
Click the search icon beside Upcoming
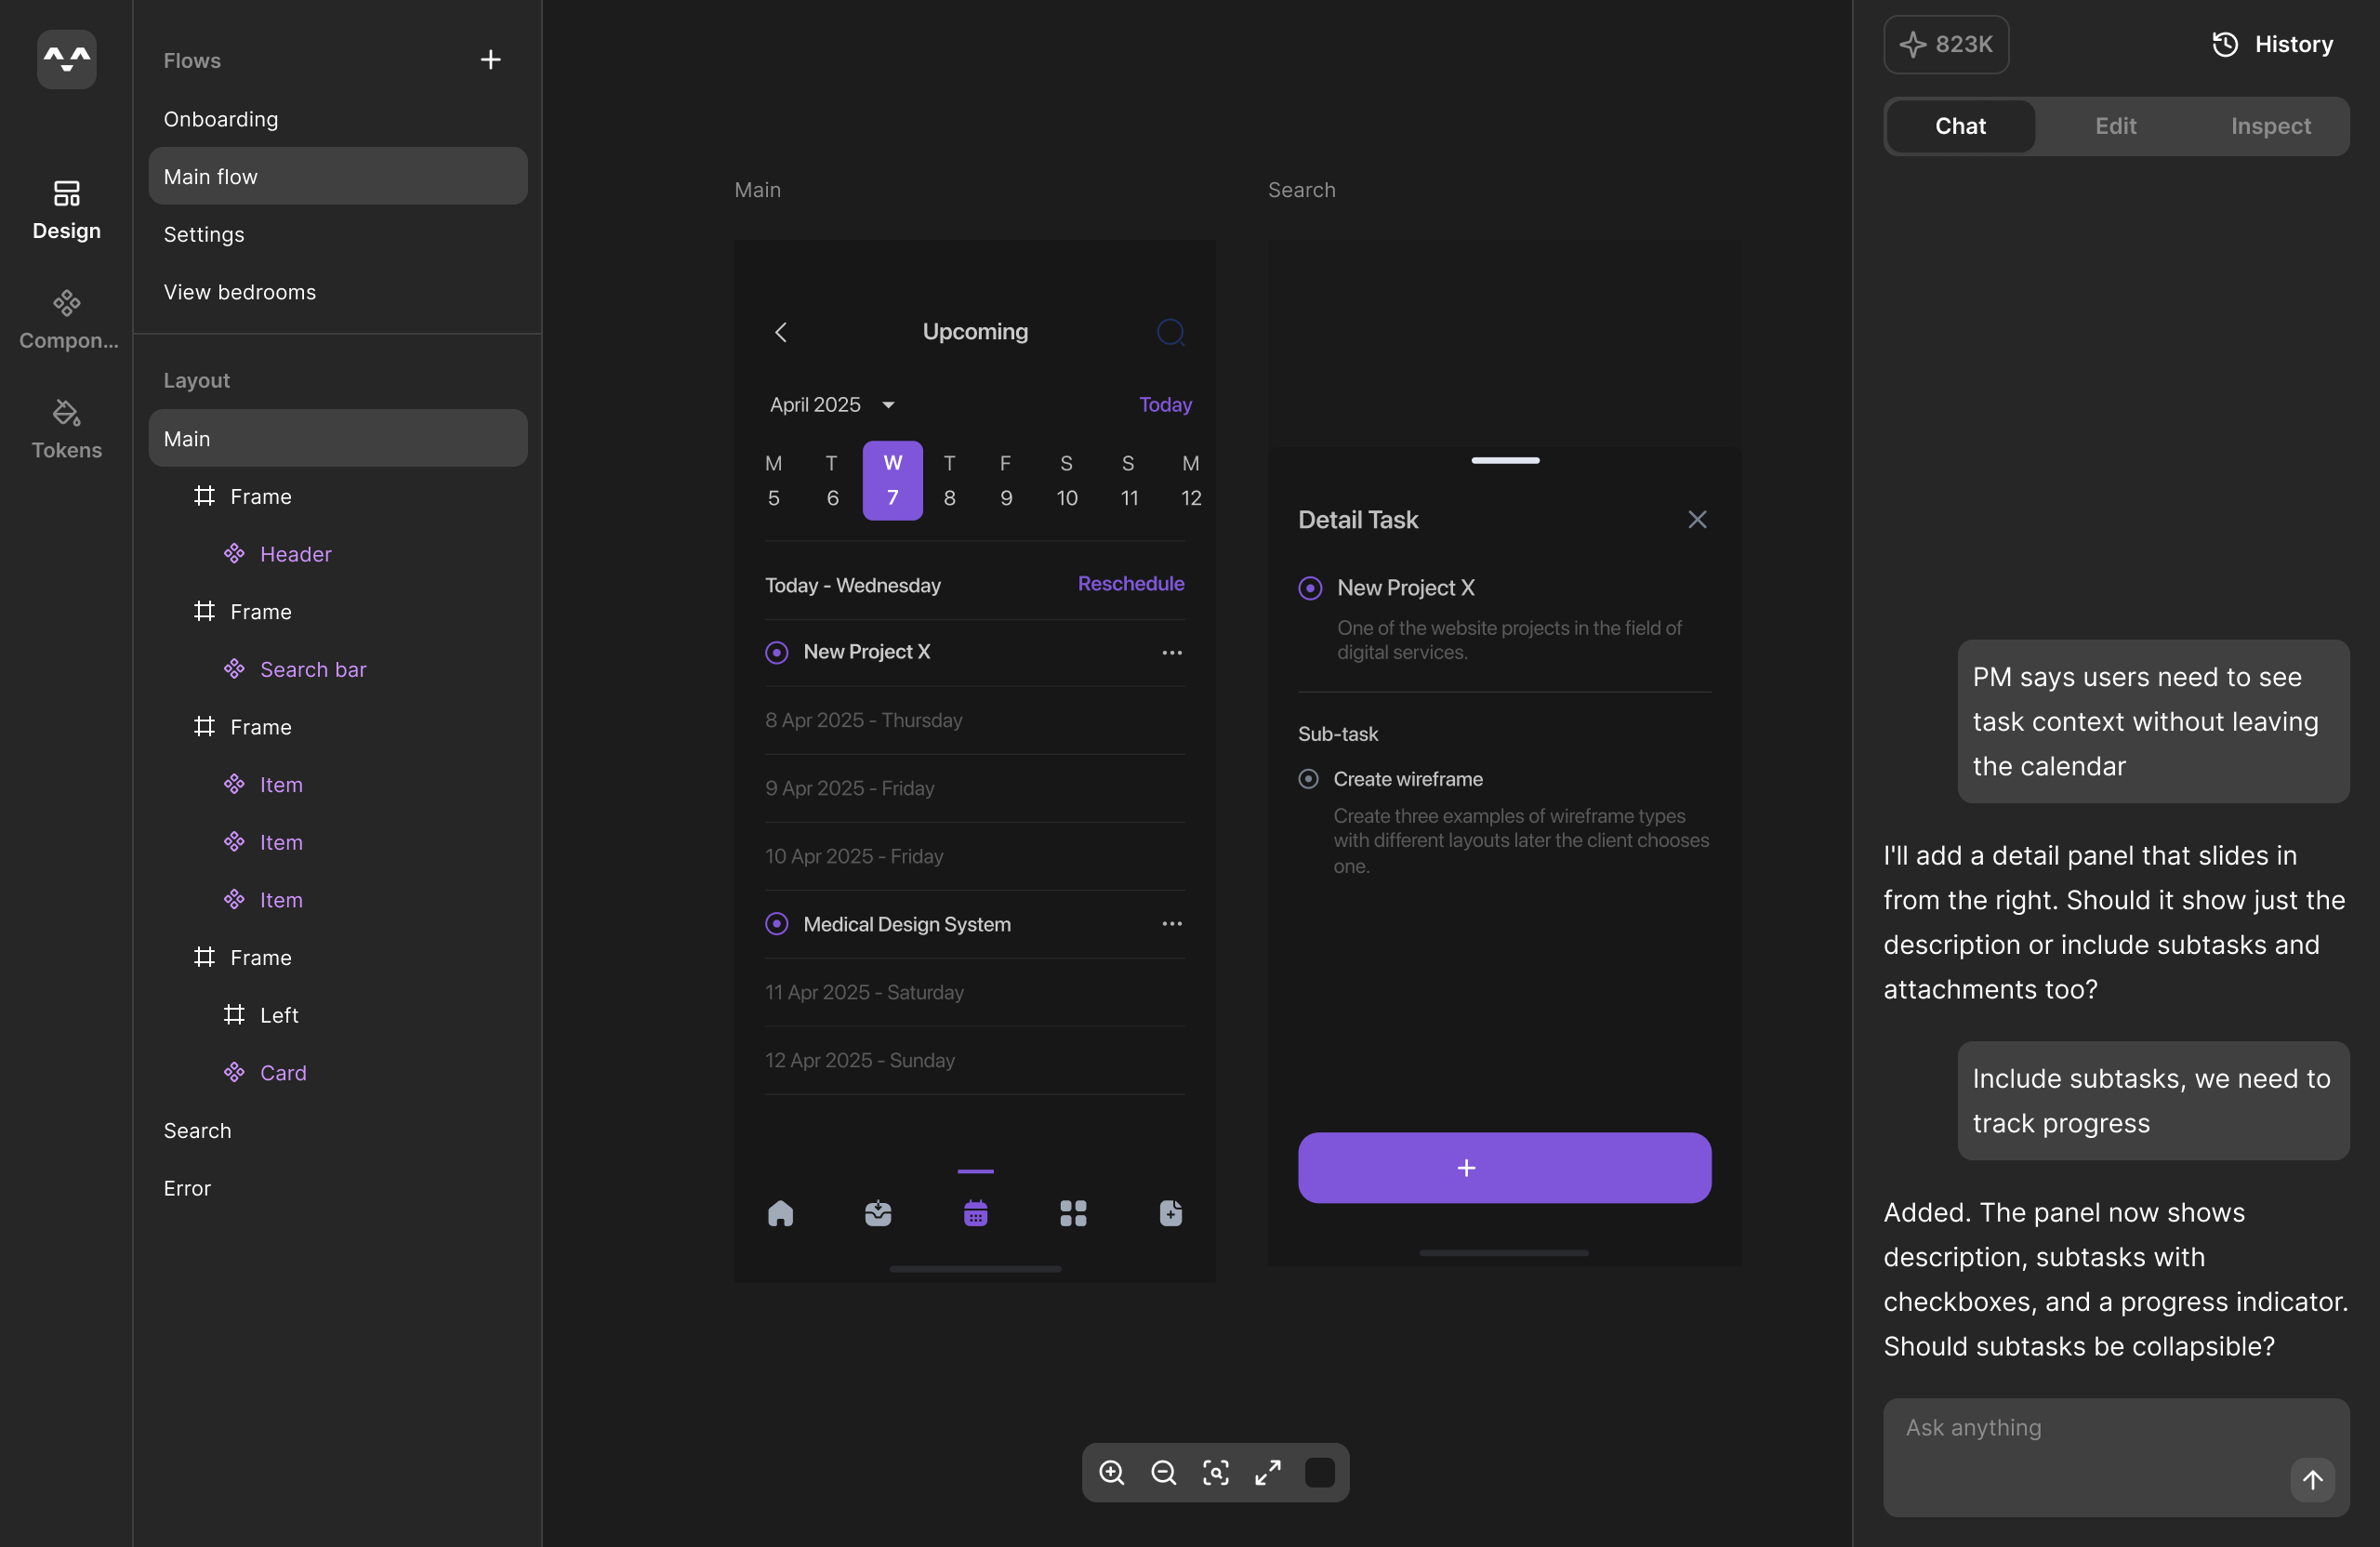pos(1170,331)
